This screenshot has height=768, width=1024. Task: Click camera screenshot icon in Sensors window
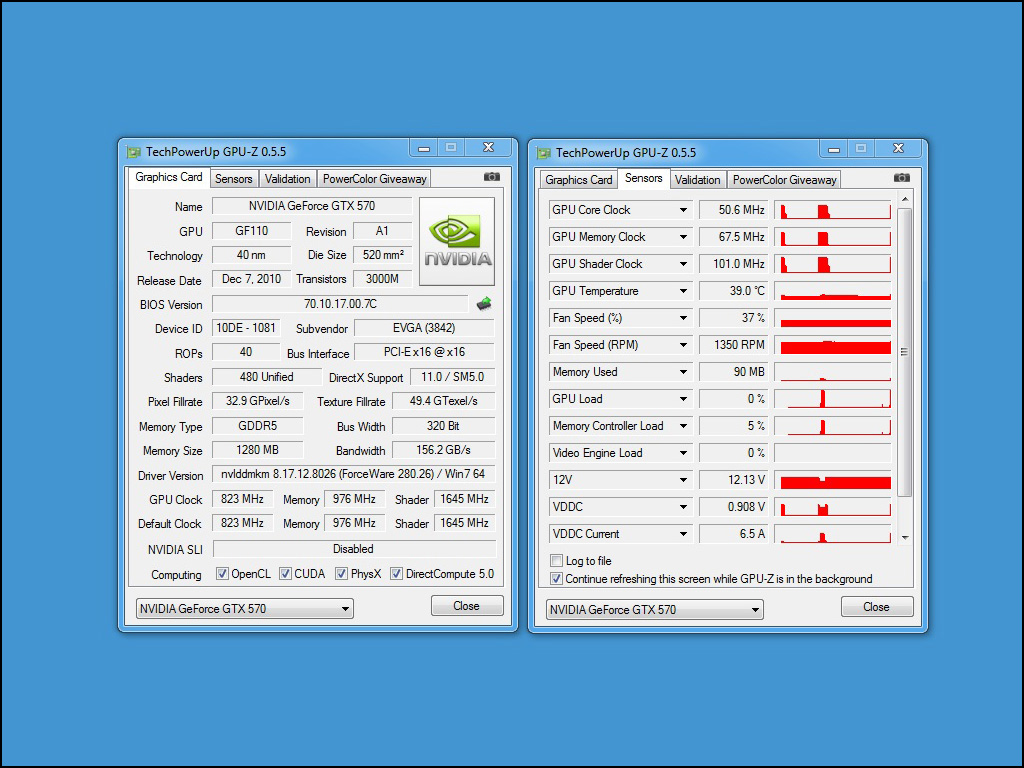902,178
